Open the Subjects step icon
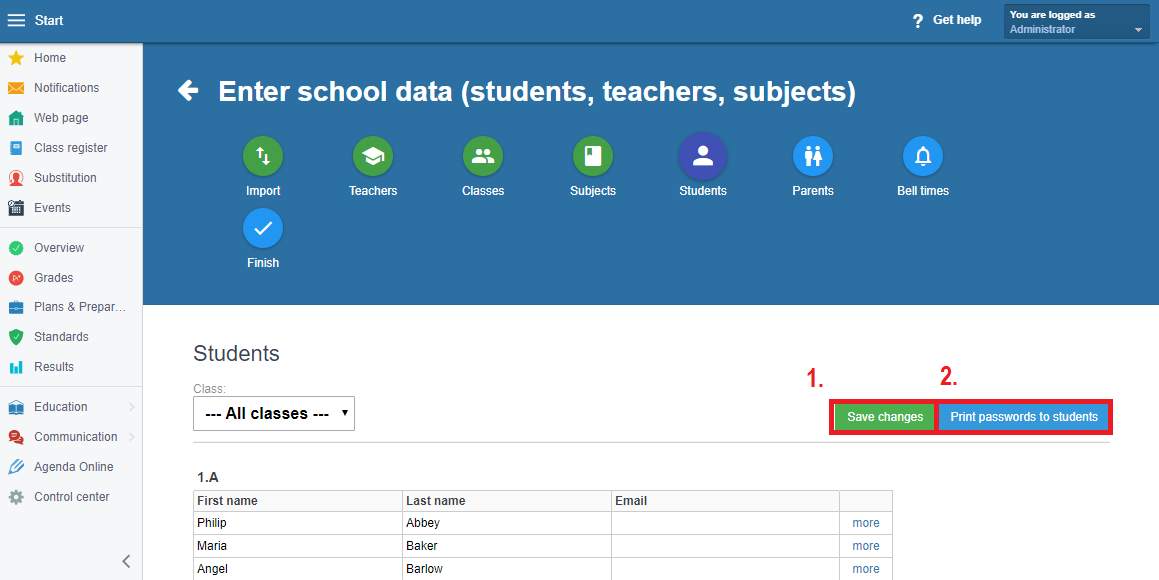This screenshot has height=580, width=1159. click(593, 157)
